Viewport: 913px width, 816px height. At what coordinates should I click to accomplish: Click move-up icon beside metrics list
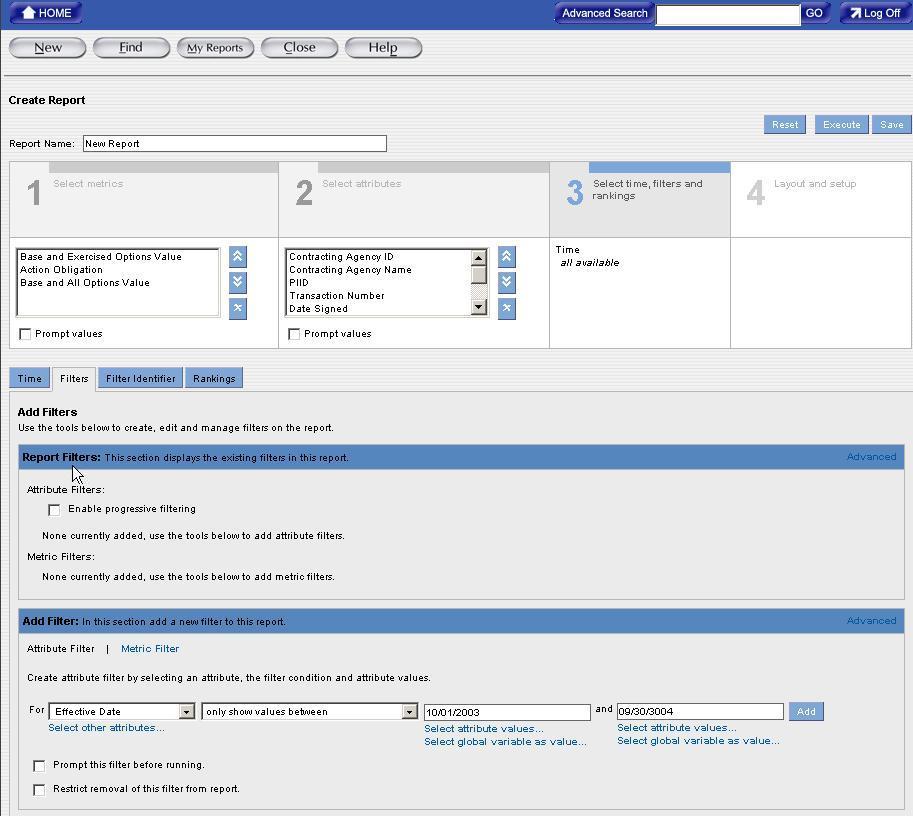coord(237,257)
